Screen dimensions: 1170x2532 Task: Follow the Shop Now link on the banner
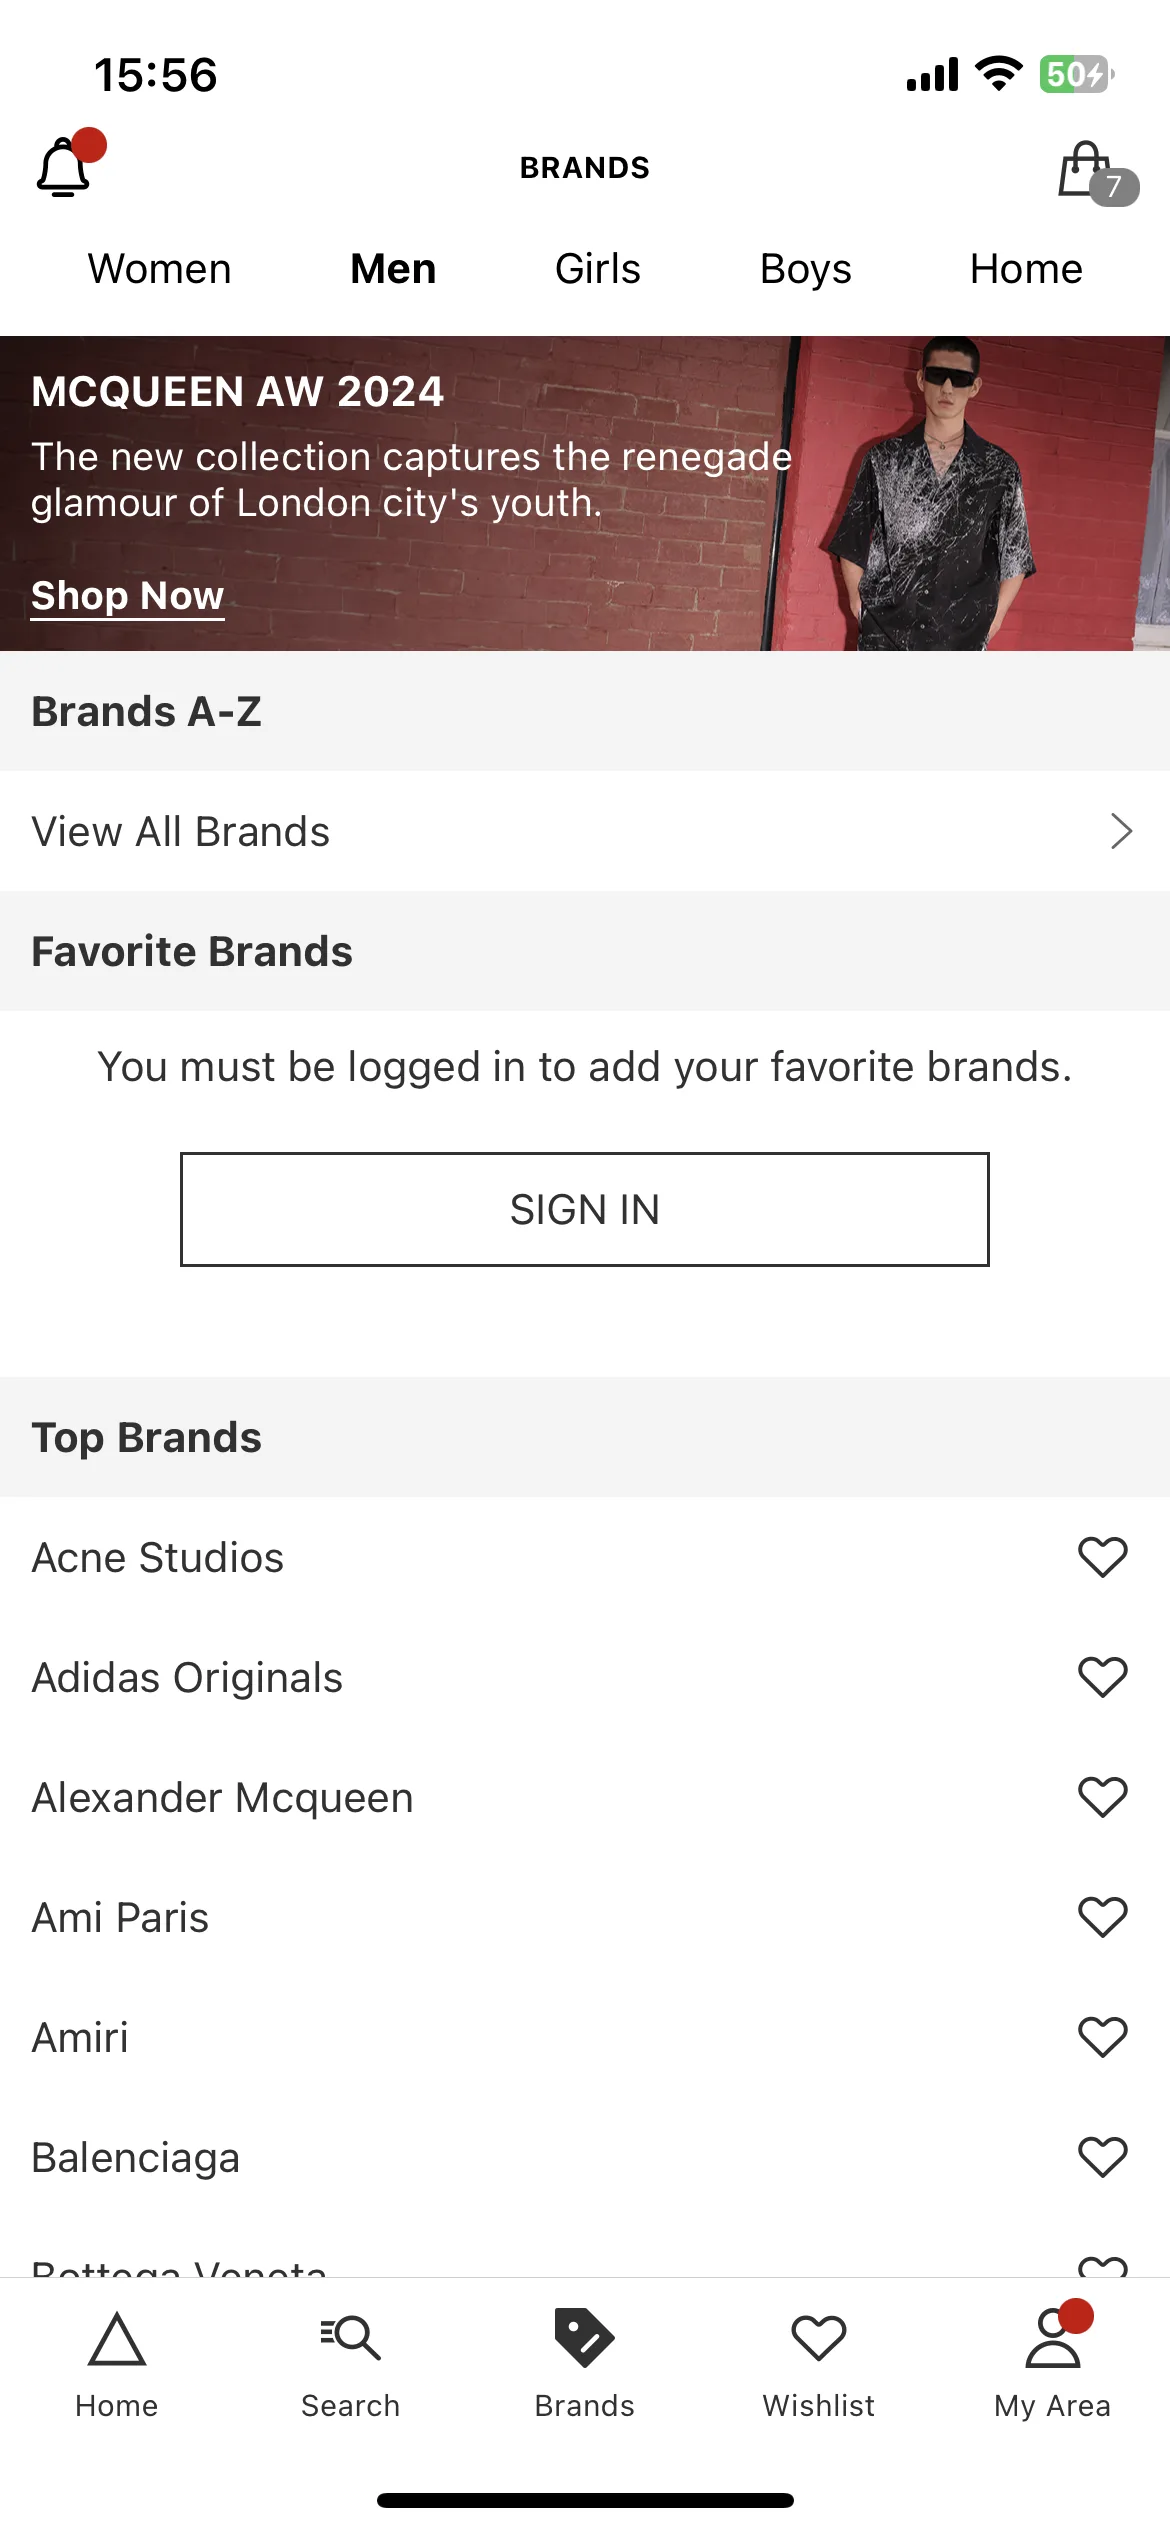point(128,596)
